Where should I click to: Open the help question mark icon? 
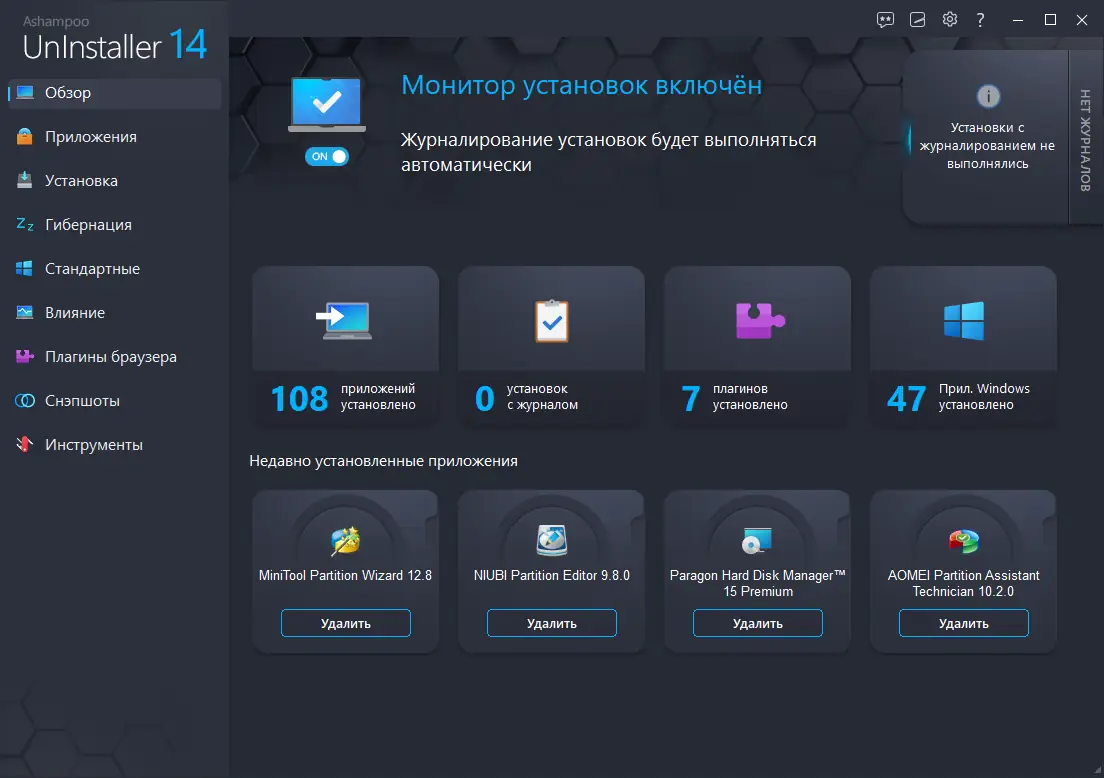coord(980,20)
